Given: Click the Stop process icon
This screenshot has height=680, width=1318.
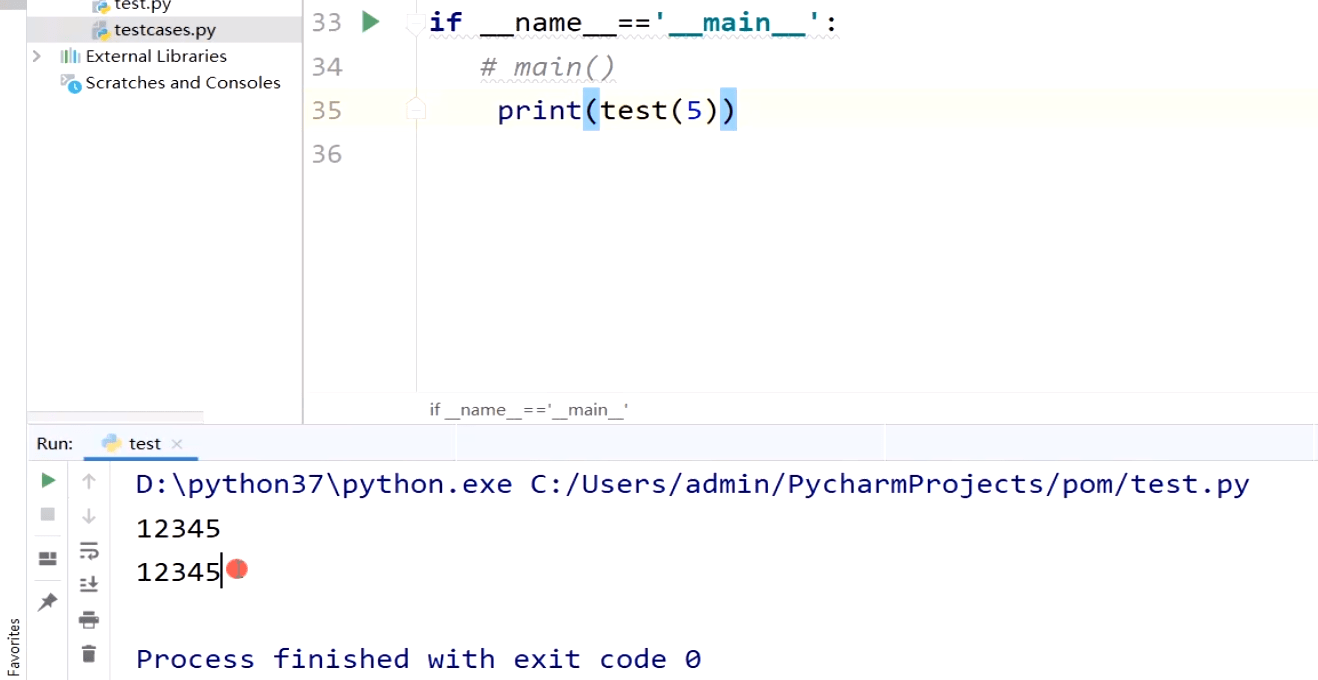Looking at the screenshot, I should (x=47, y=514).
